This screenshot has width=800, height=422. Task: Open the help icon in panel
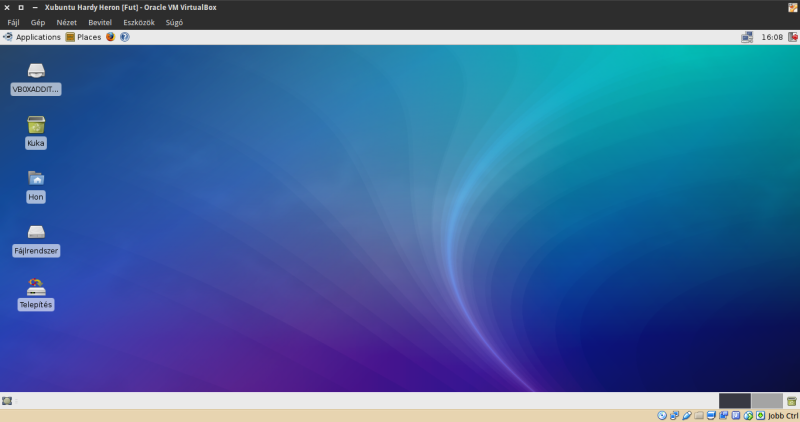pyautogui.click(x=124, y=37)
